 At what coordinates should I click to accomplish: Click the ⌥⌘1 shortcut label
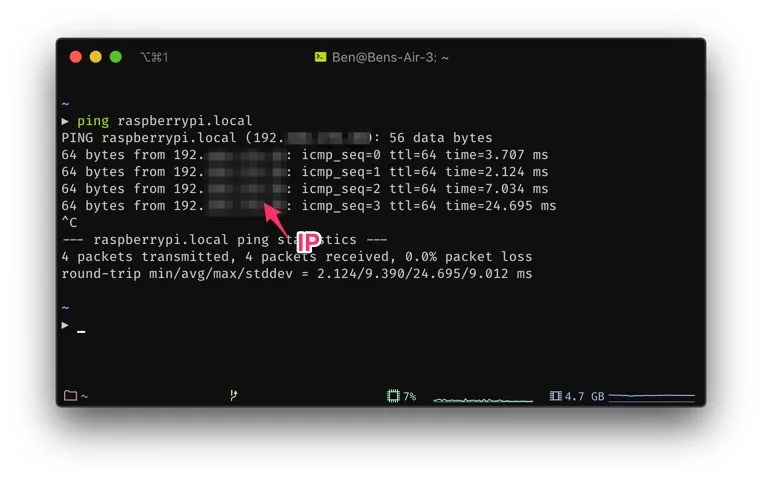[154, 57]
